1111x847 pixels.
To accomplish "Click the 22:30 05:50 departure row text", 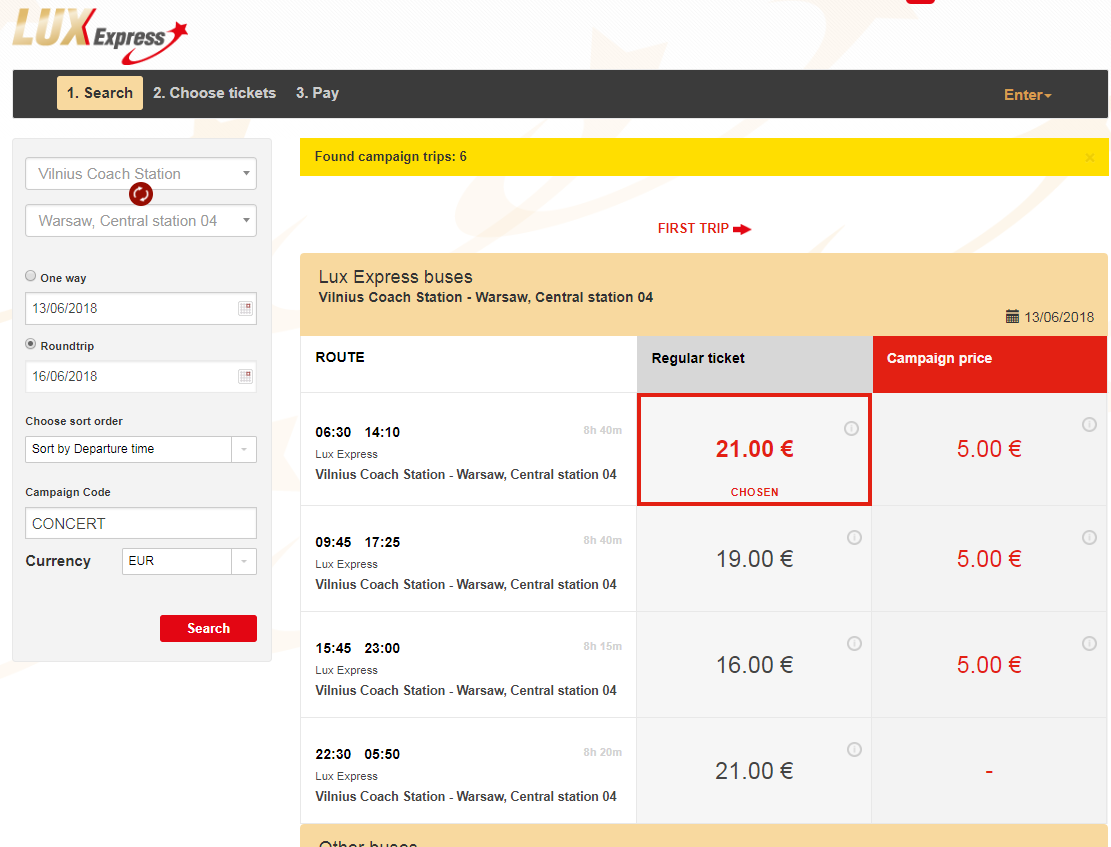I will click(358, 754).
